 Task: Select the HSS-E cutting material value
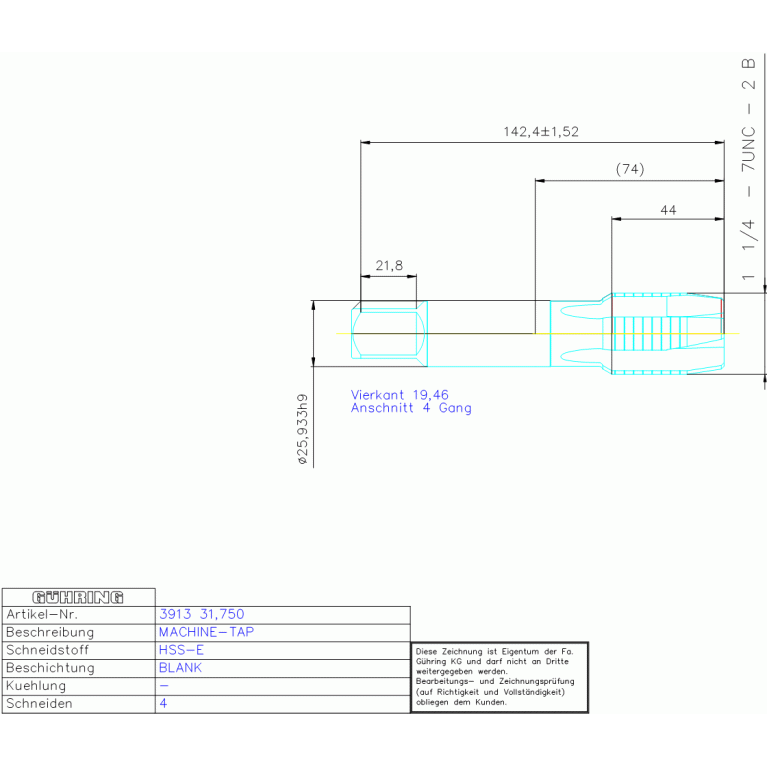[181, 650]
